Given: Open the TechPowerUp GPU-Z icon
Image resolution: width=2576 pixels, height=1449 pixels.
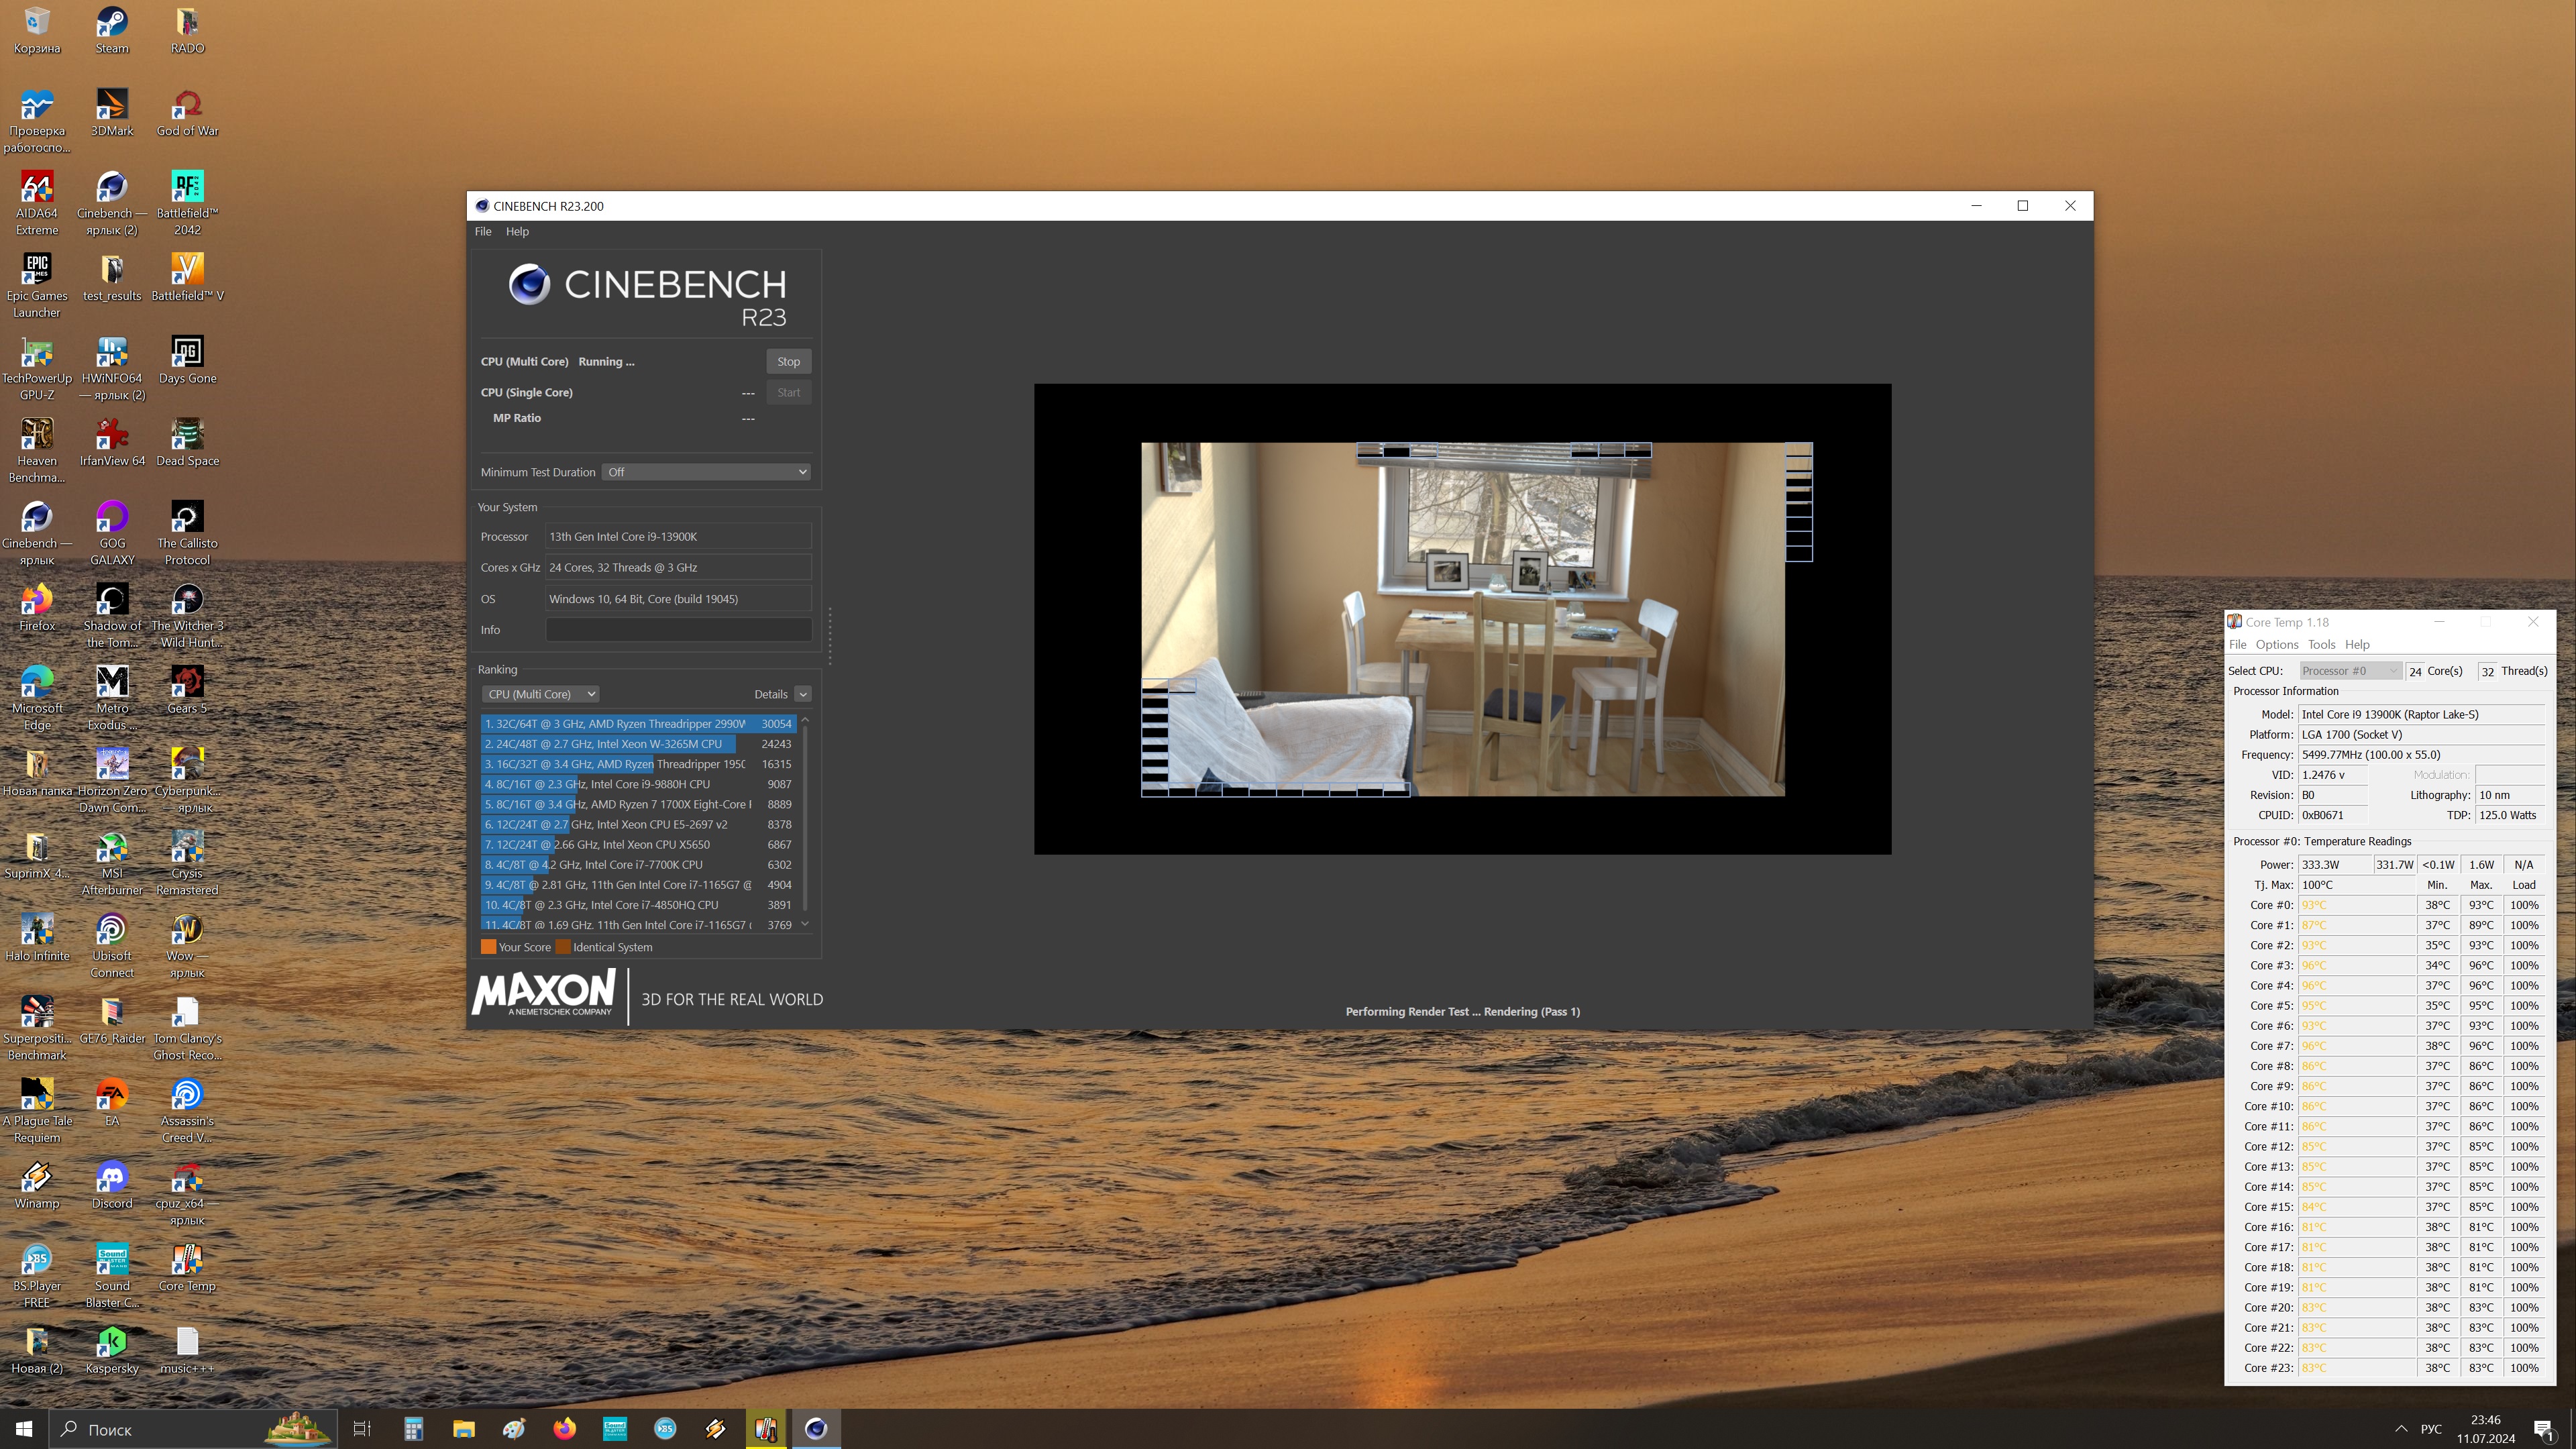Looking at the screenshot, I should [x=37, y=353].
